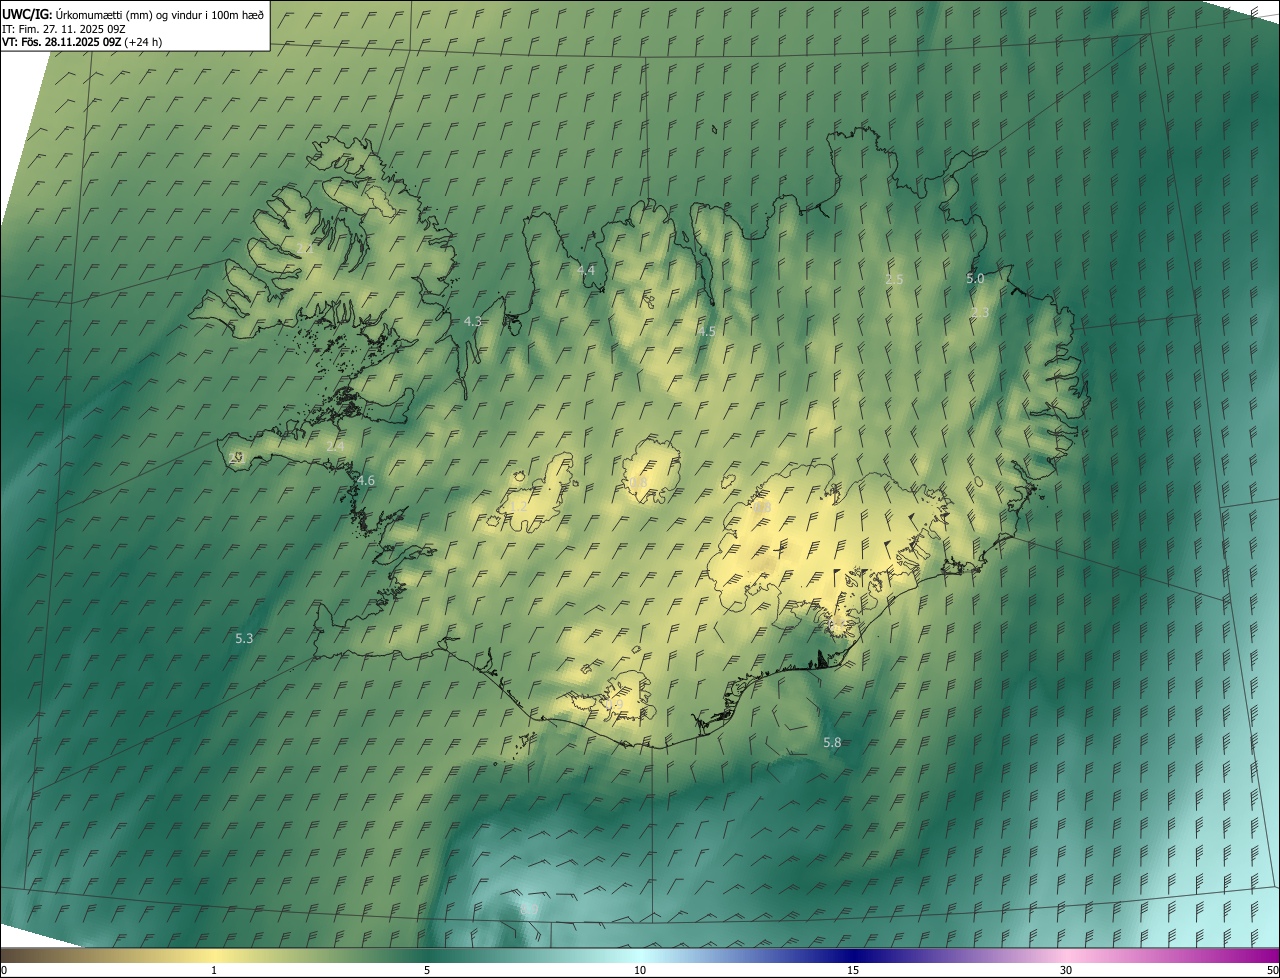1280x978 pixels.
Task: Click the 4.3 value label
Action: [473, 321]
